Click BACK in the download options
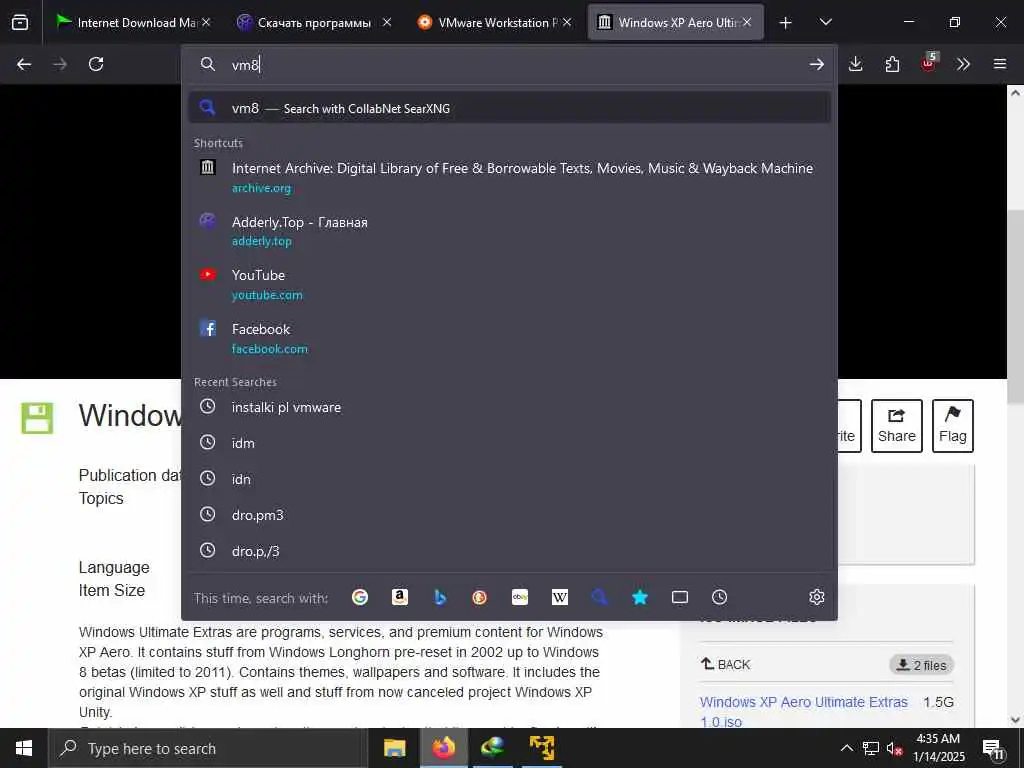Screen dimensions: 1024x768 [726, 664]
